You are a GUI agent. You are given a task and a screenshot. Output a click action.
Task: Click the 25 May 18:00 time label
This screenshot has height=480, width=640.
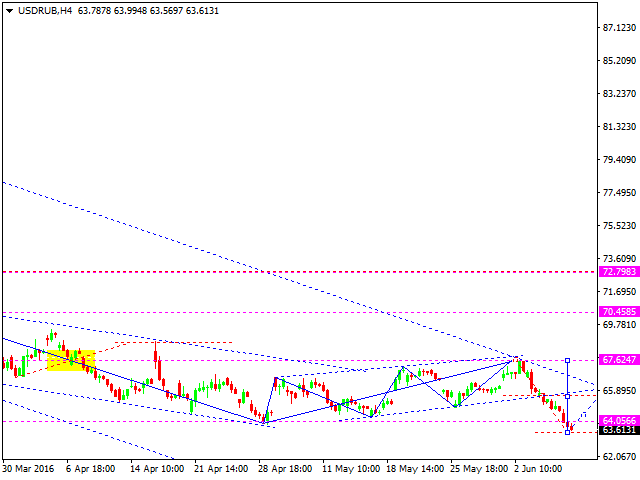[x=479, y=469]
